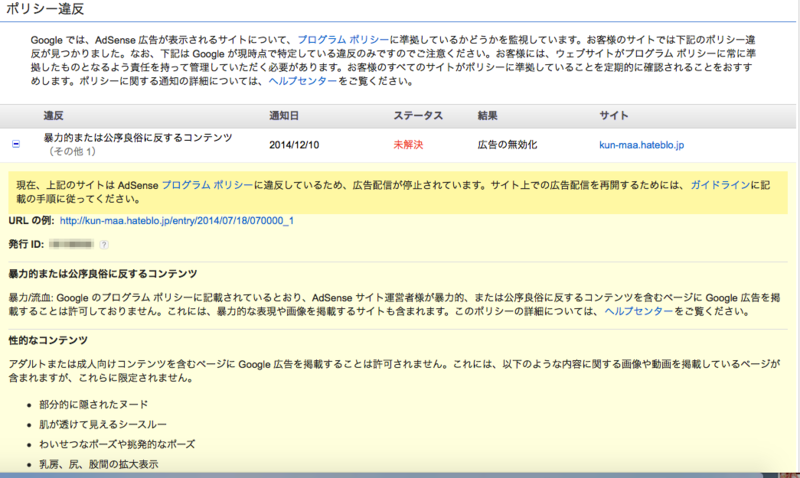The width and height of the screenshot is (800, 478).
Task: Click the 広告の無効化 result cell
Action: pyautogui.click(x=507, y=145)
